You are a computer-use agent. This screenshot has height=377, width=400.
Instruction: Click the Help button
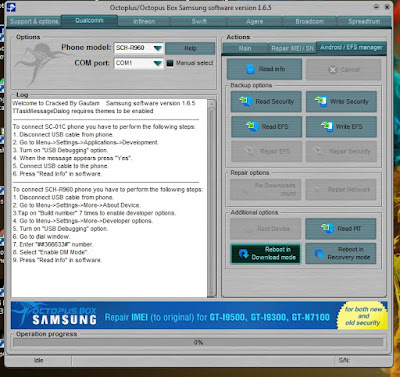[190, 48]
